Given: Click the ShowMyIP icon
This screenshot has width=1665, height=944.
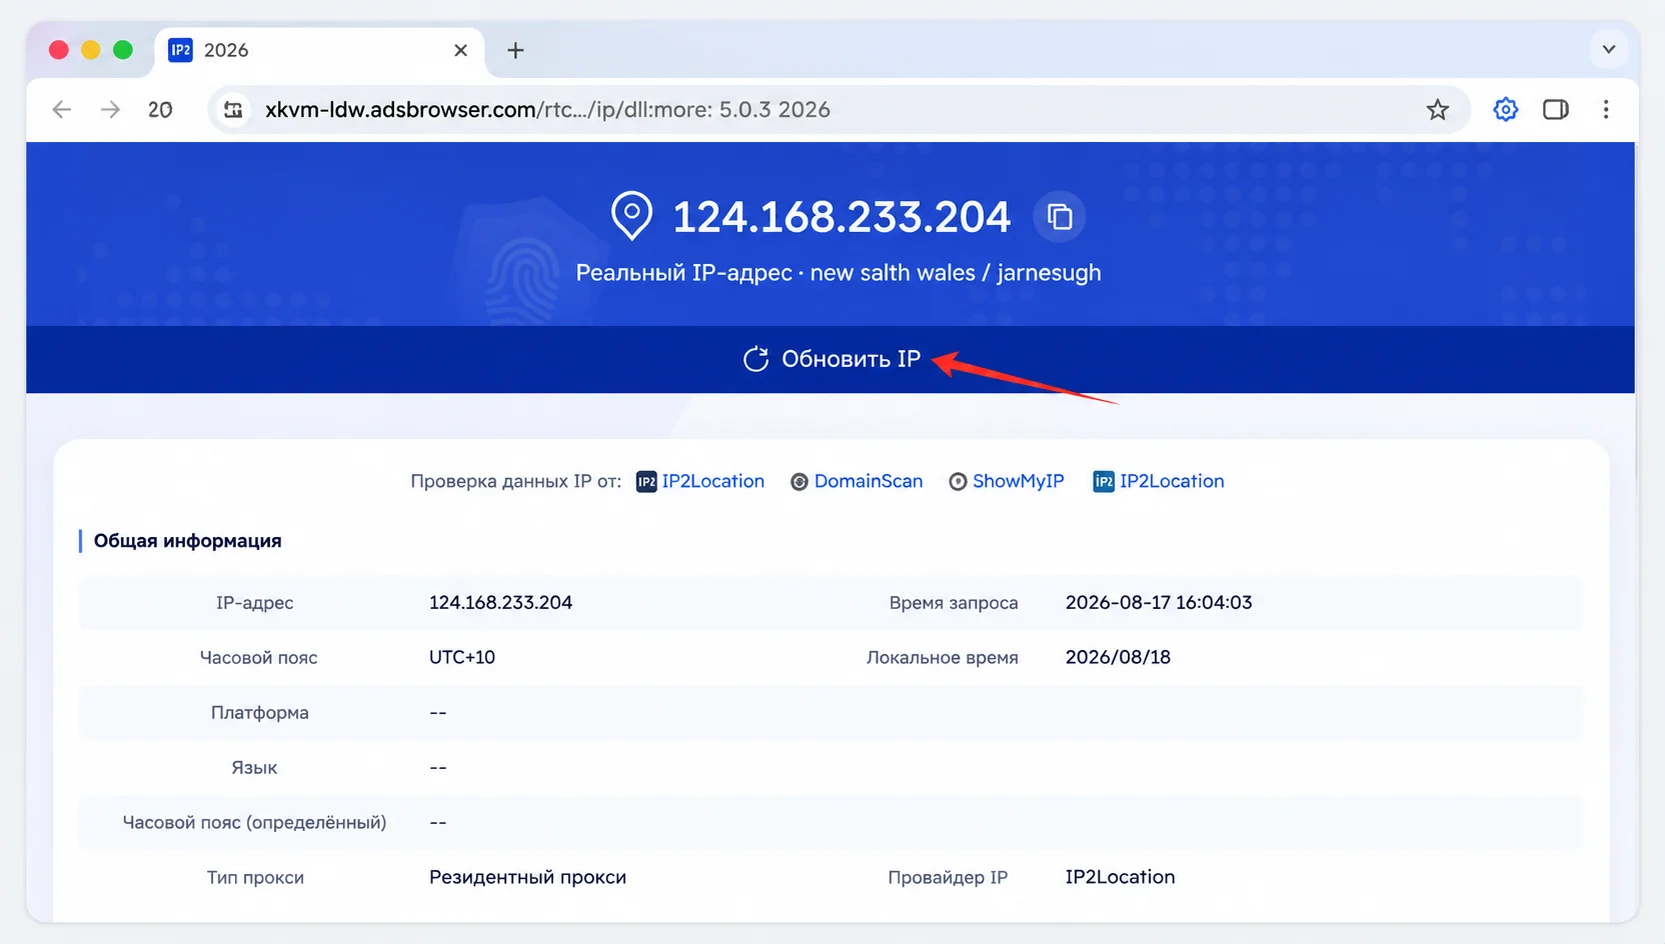Looking at the screenshot, I should 957,482.
